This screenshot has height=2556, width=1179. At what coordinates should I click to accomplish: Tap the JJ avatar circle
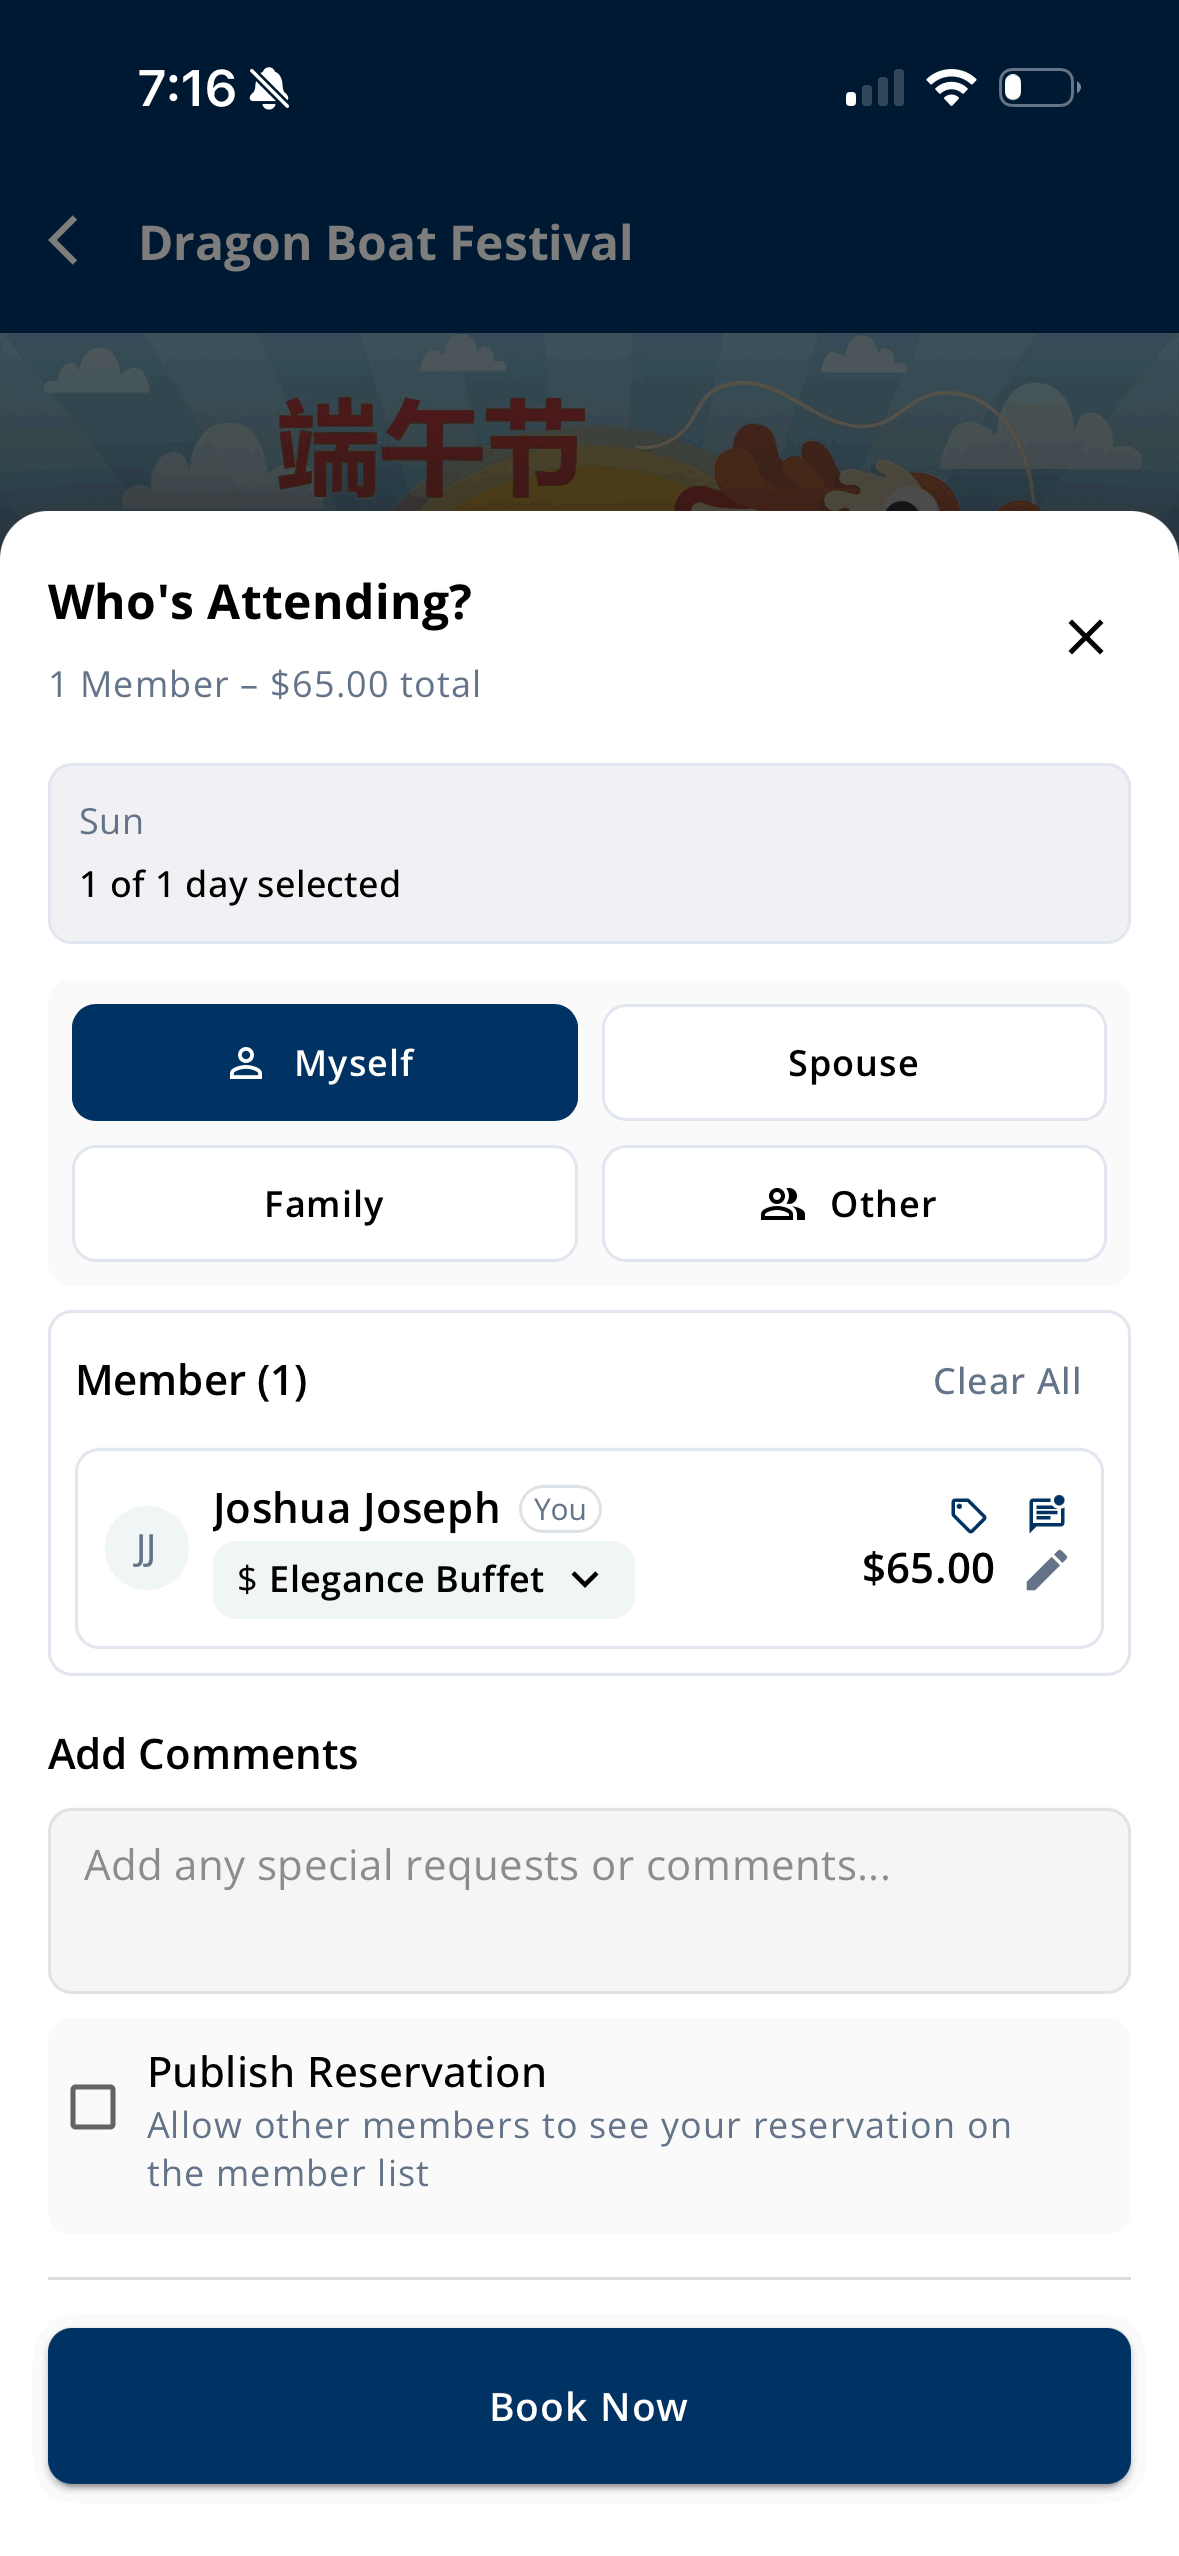pos(147,1548)
